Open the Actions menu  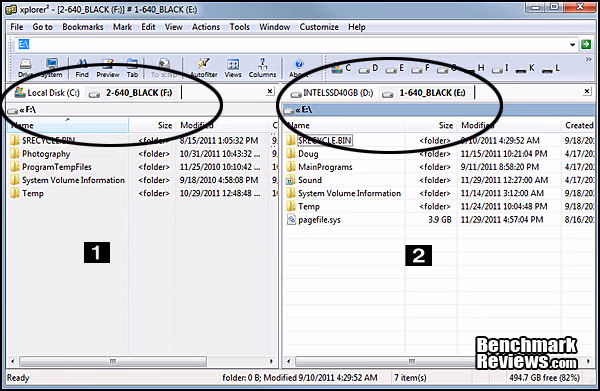pos(206,27)
